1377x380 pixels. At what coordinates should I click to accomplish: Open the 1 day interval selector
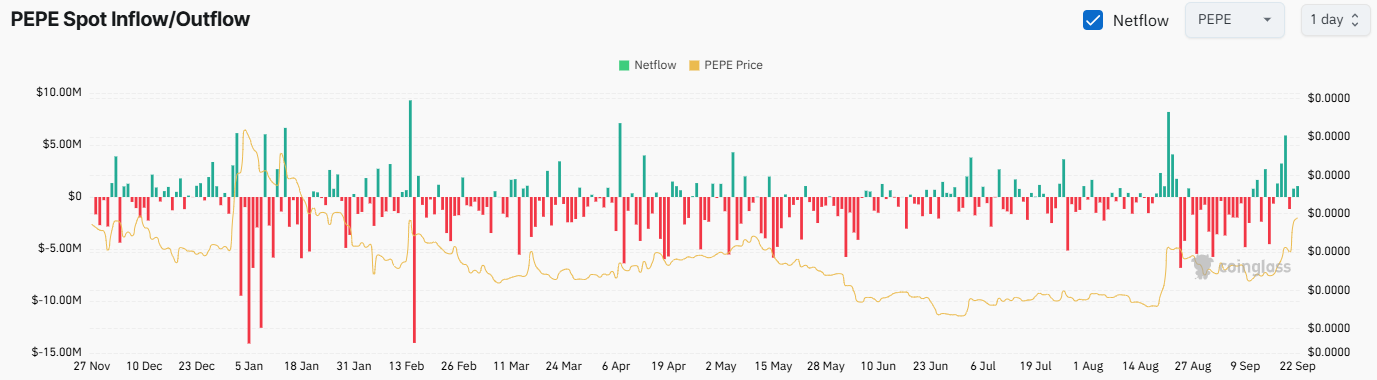(1334, 20)
